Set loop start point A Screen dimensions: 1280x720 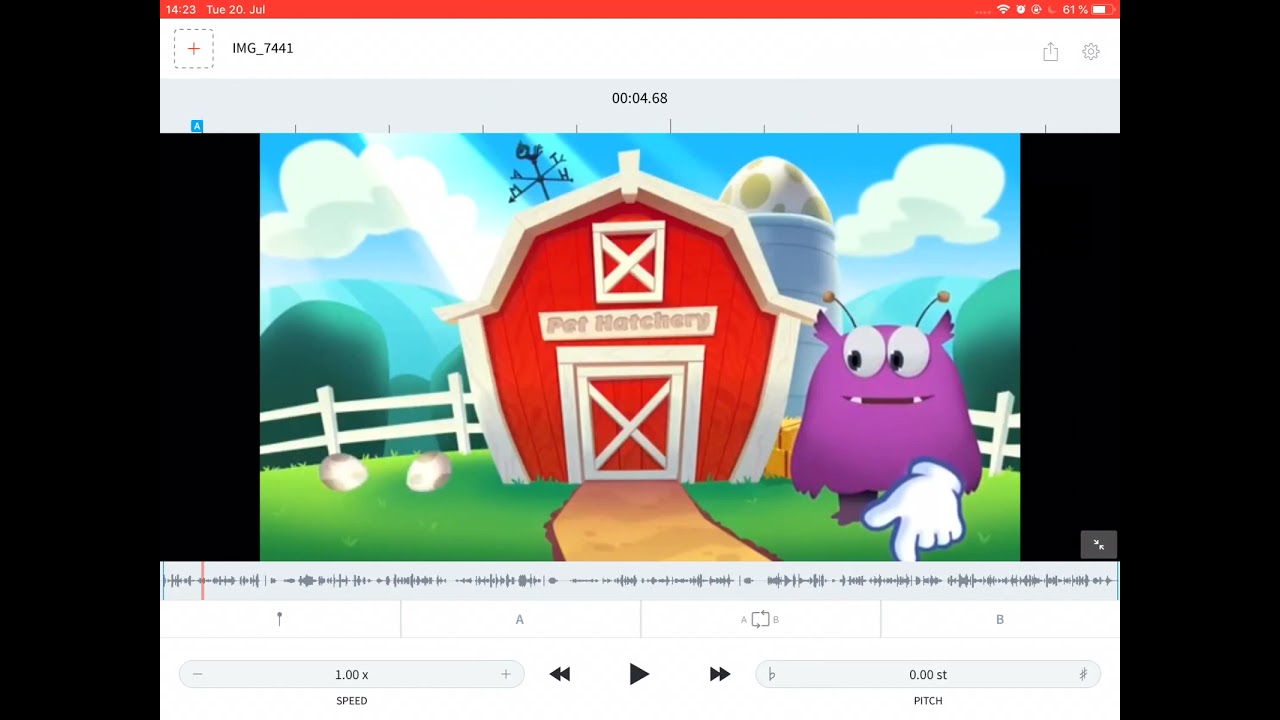click(520, 619)
